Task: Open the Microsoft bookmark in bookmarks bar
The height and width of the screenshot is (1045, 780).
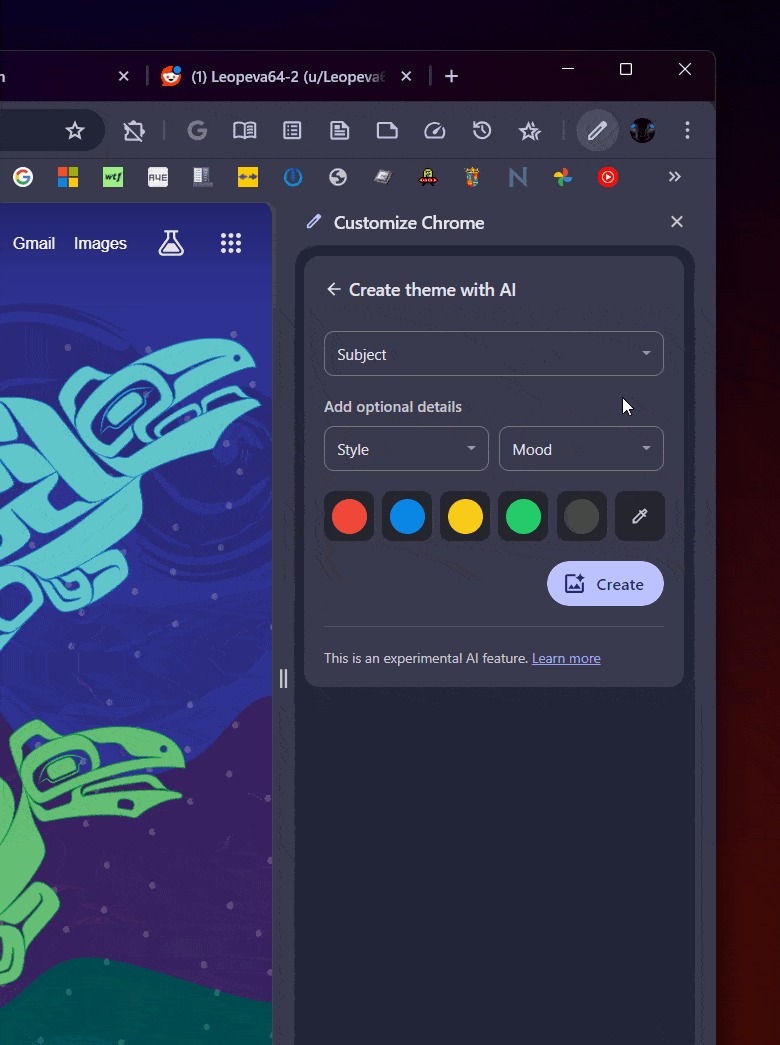Action: click(68, 177)
